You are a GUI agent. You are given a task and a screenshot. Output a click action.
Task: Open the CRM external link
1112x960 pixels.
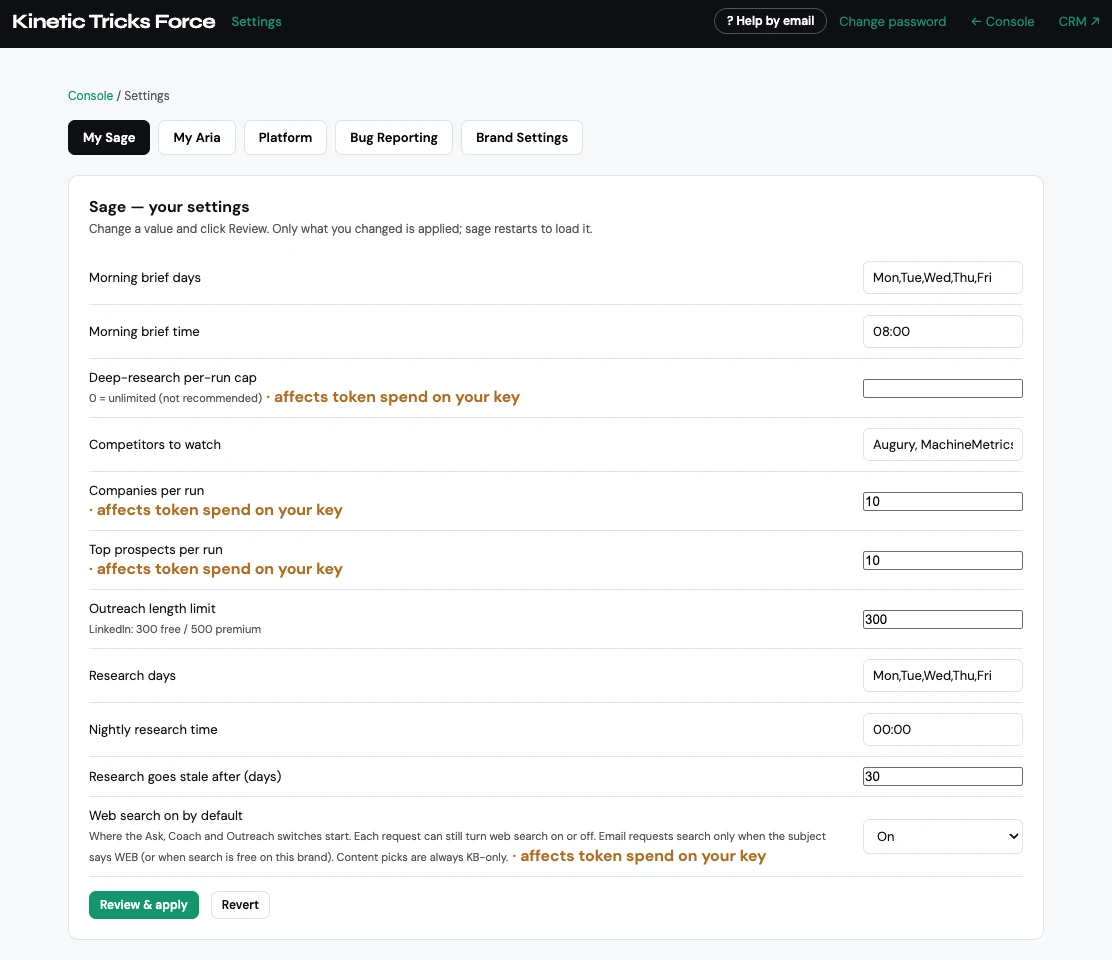click(1079, 21)
